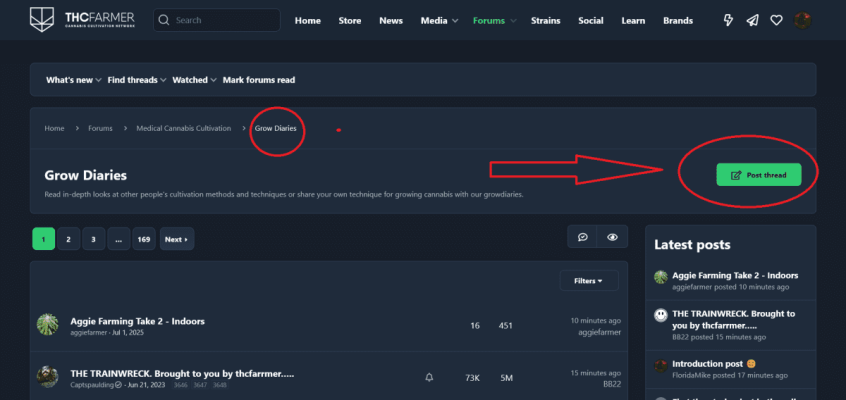846x400 pixels.
Task: Open Media in top navigation
Action: coord(434,21)
